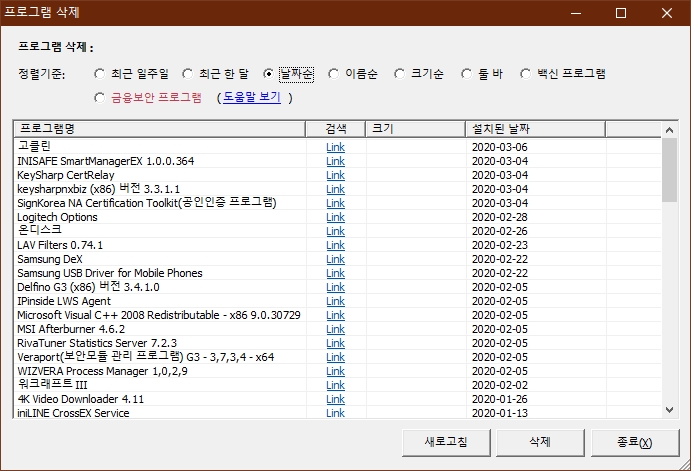
Task: Click the 삭제 delete button
Action: (x=540, y=442)
